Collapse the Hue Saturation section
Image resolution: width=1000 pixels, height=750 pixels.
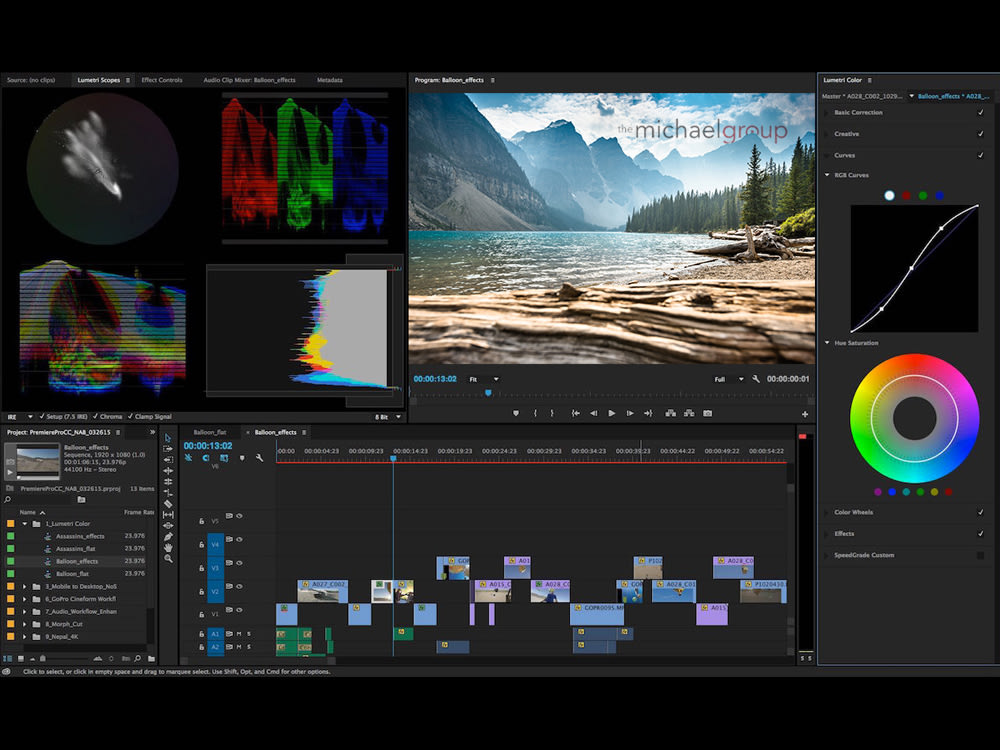827,343
